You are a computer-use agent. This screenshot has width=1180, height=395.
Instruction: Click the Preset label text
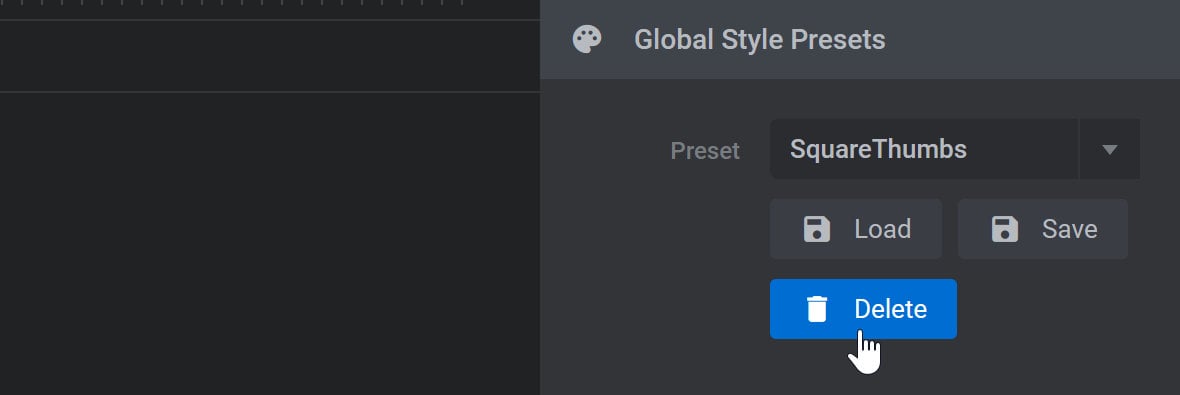(705, 150)
